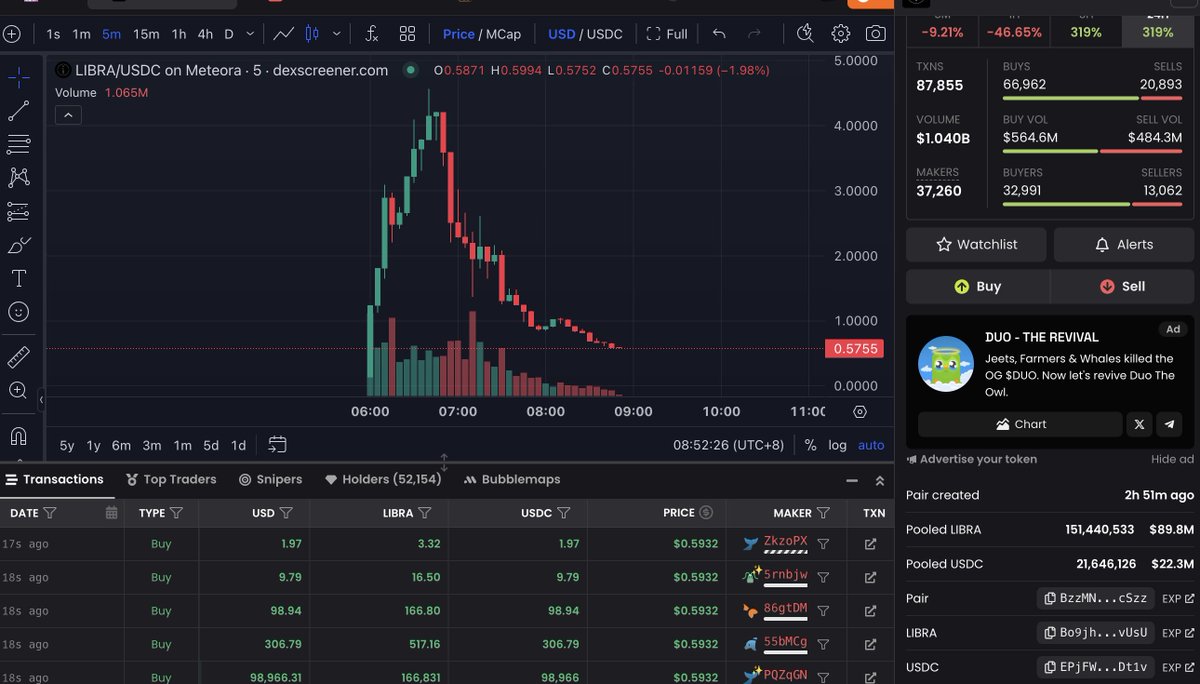Toggle the magnet snapping mode
The width and height of the screenshot is (1200, 684).
pos(18,436)
